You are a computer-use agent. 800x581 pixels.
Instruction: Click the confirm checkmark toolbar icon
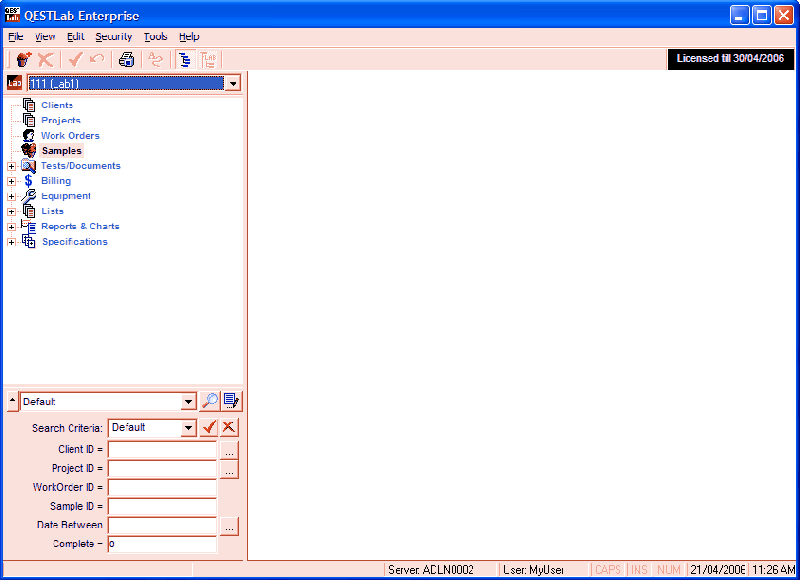click(74, 59)
